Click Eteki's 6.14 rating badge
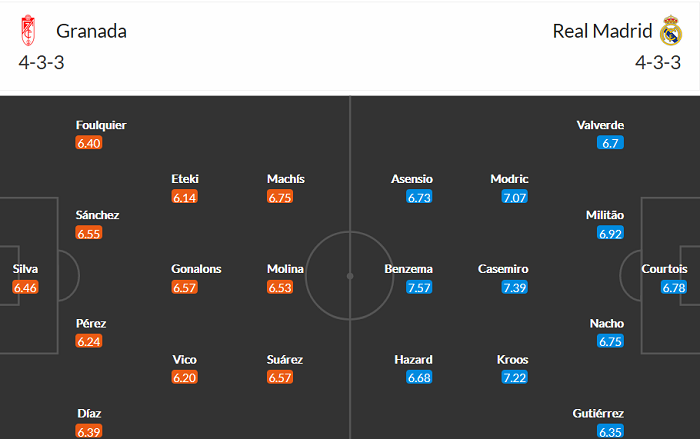 click(185, 198)
